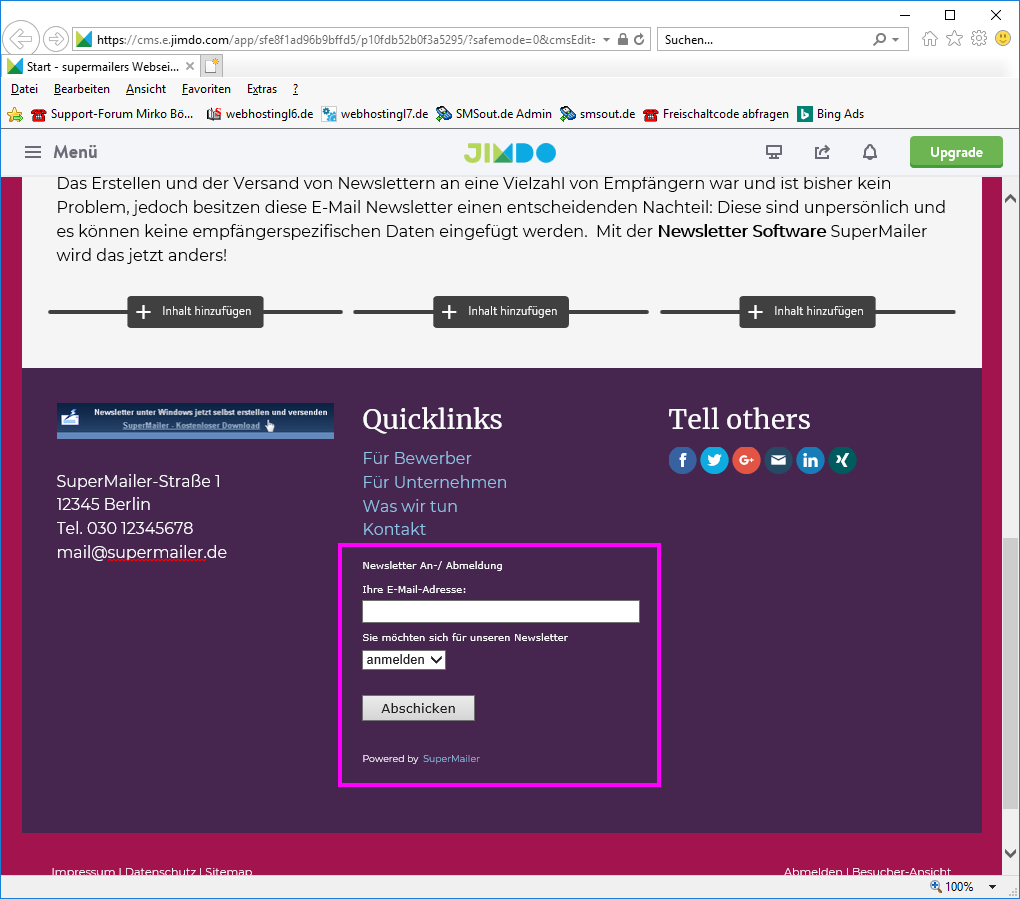Click the email share envelope icon

pos(778,460)
